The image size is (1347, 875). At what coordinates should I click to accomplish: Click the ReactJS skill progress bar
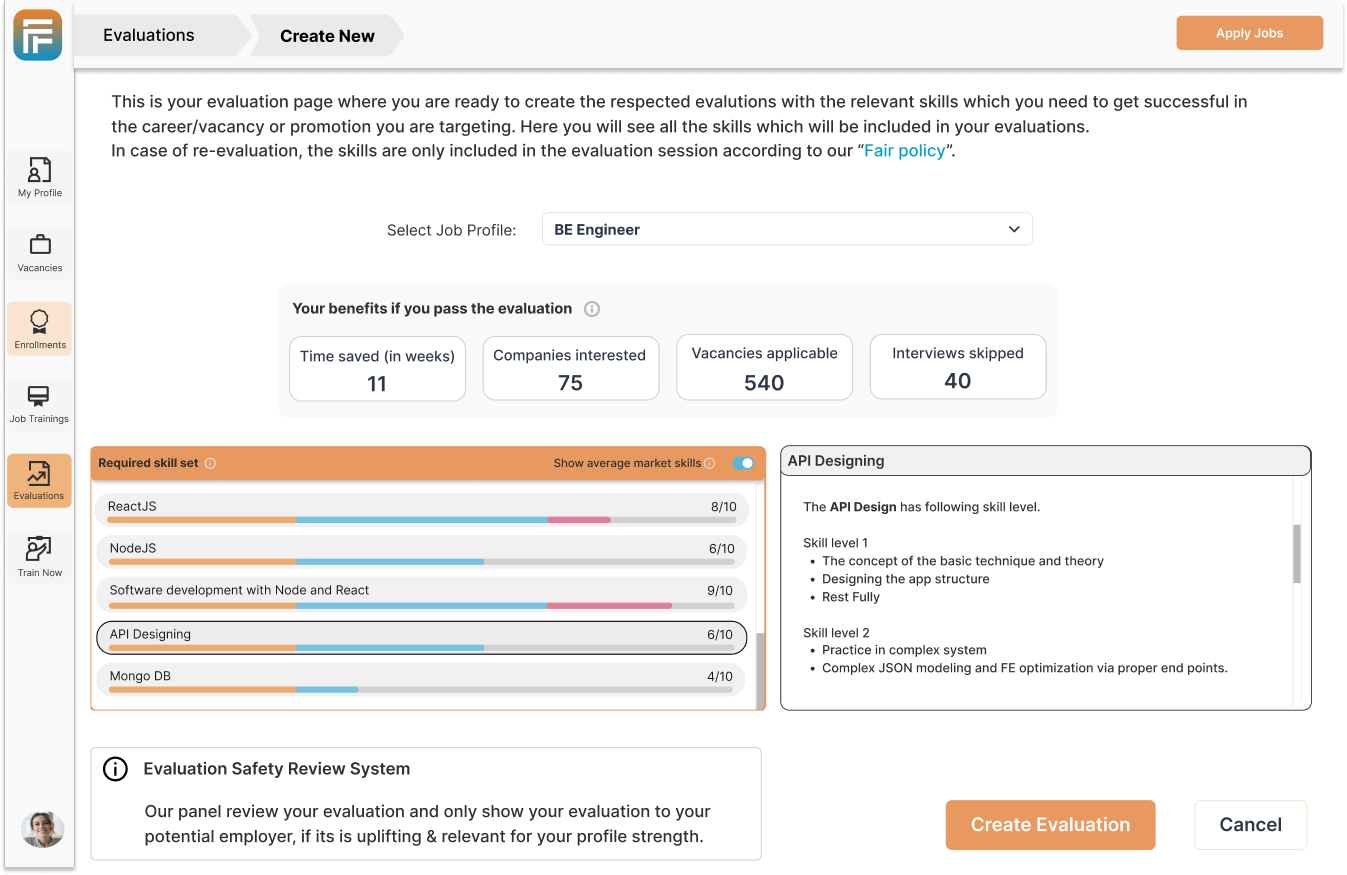(x=421, y=520)
